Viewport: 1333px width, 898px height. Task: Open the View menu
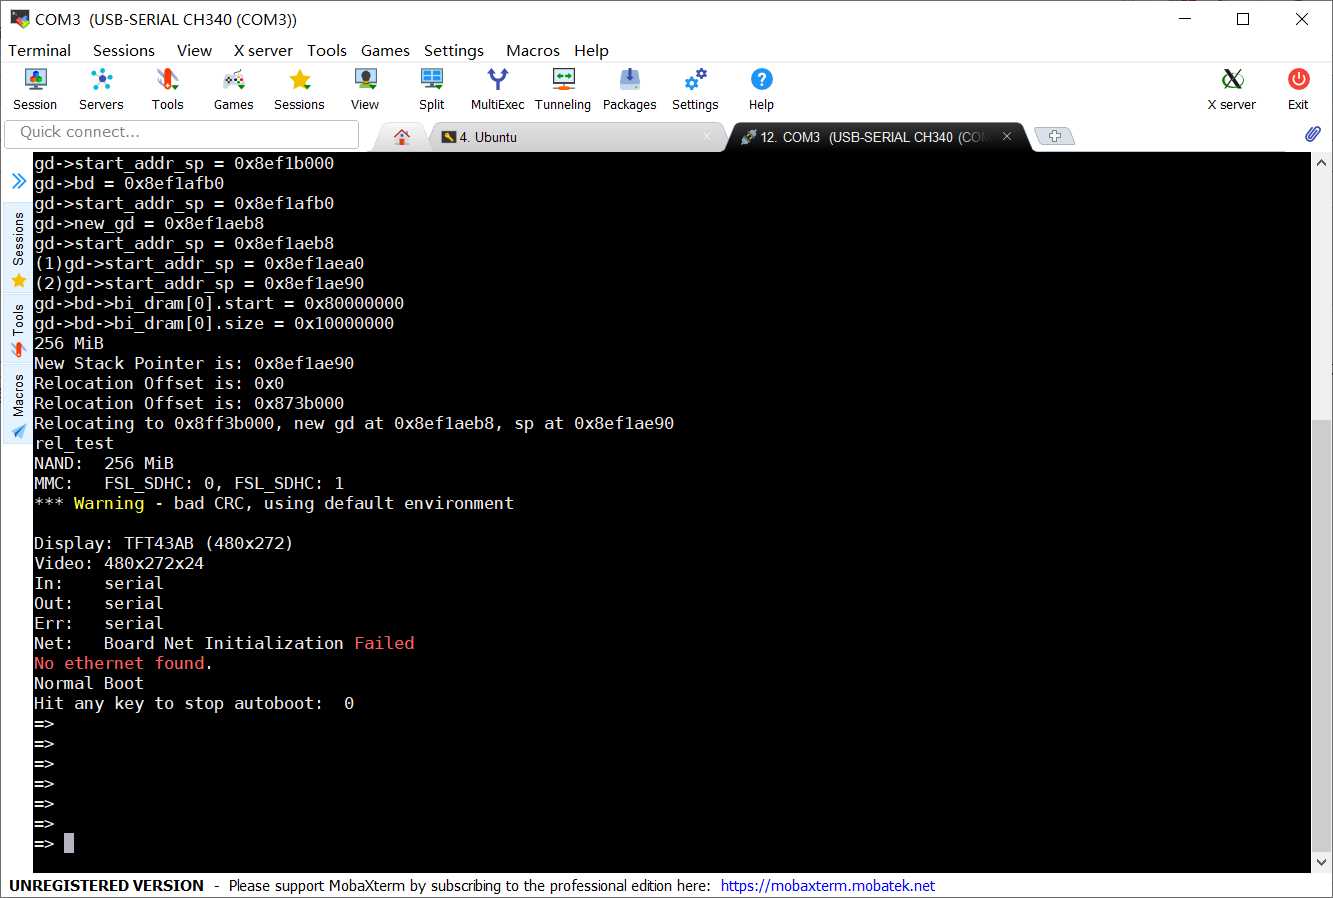[194, 50]
